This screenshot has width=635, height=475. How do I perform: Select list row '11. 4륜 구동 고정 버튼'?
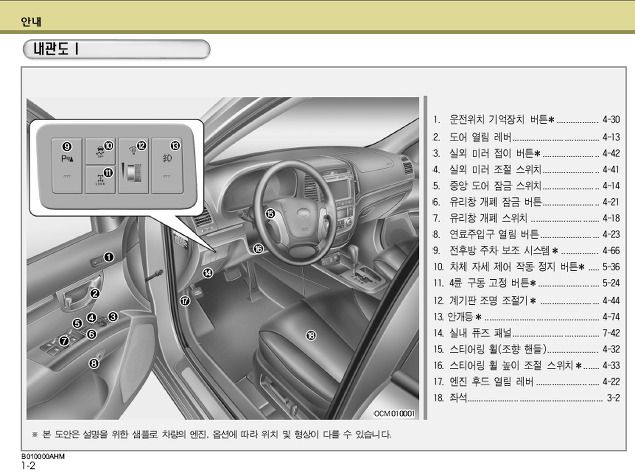526,283
